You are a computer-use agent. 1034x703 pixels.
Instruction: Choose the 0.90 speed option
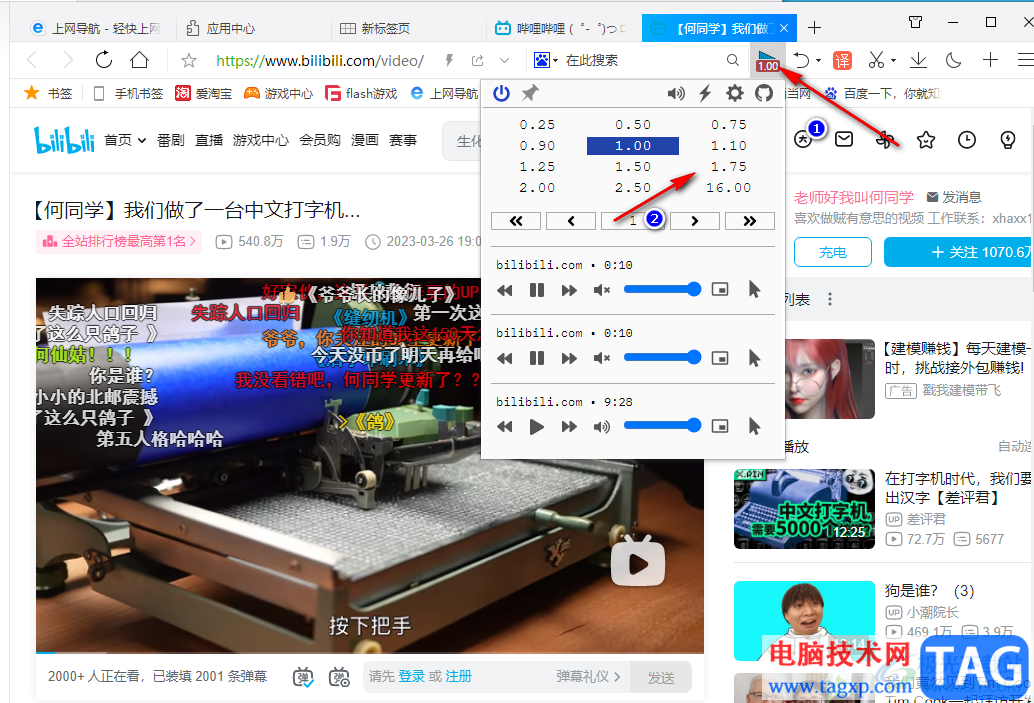[x=537, y=146]
